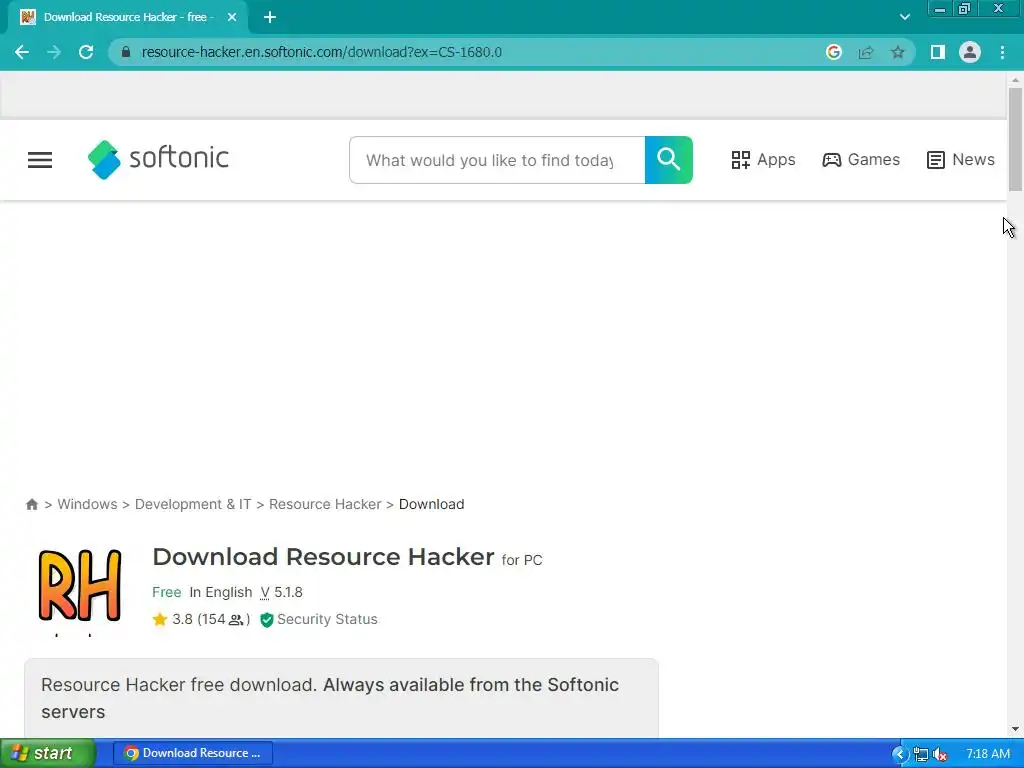
Task: Click the vertical scrollbar thumb
Action: coord(1015,139)
